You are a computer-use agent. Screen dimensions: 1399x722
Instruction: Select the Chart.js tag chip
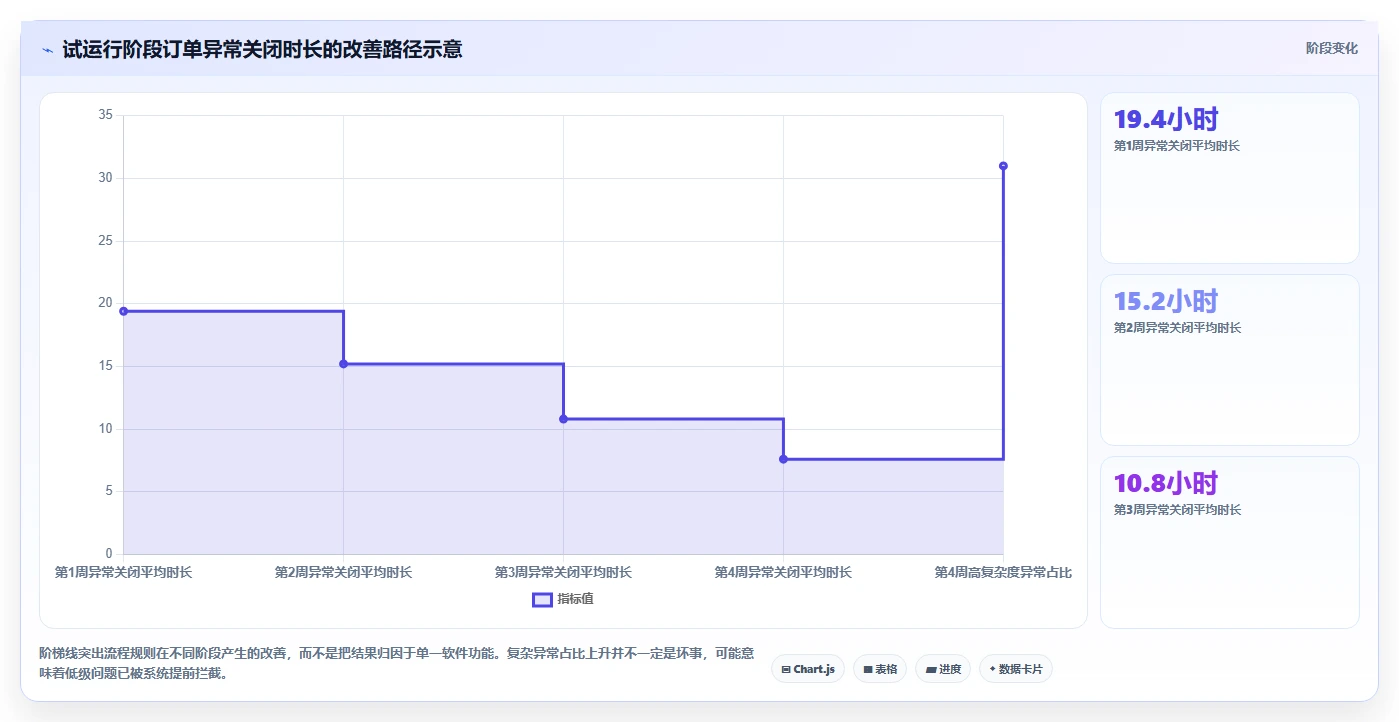(x=809, y=669)
